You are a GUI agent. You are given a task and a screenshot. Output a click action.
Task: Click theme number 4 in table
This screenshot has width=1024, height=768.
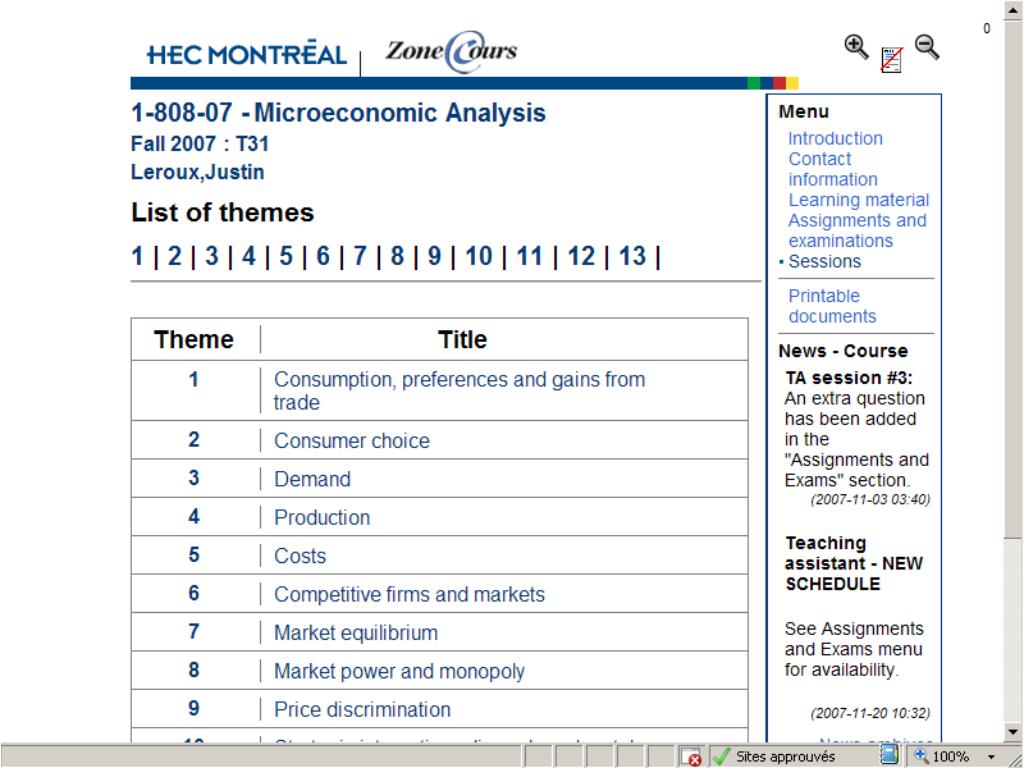click(x=194, y=517)
